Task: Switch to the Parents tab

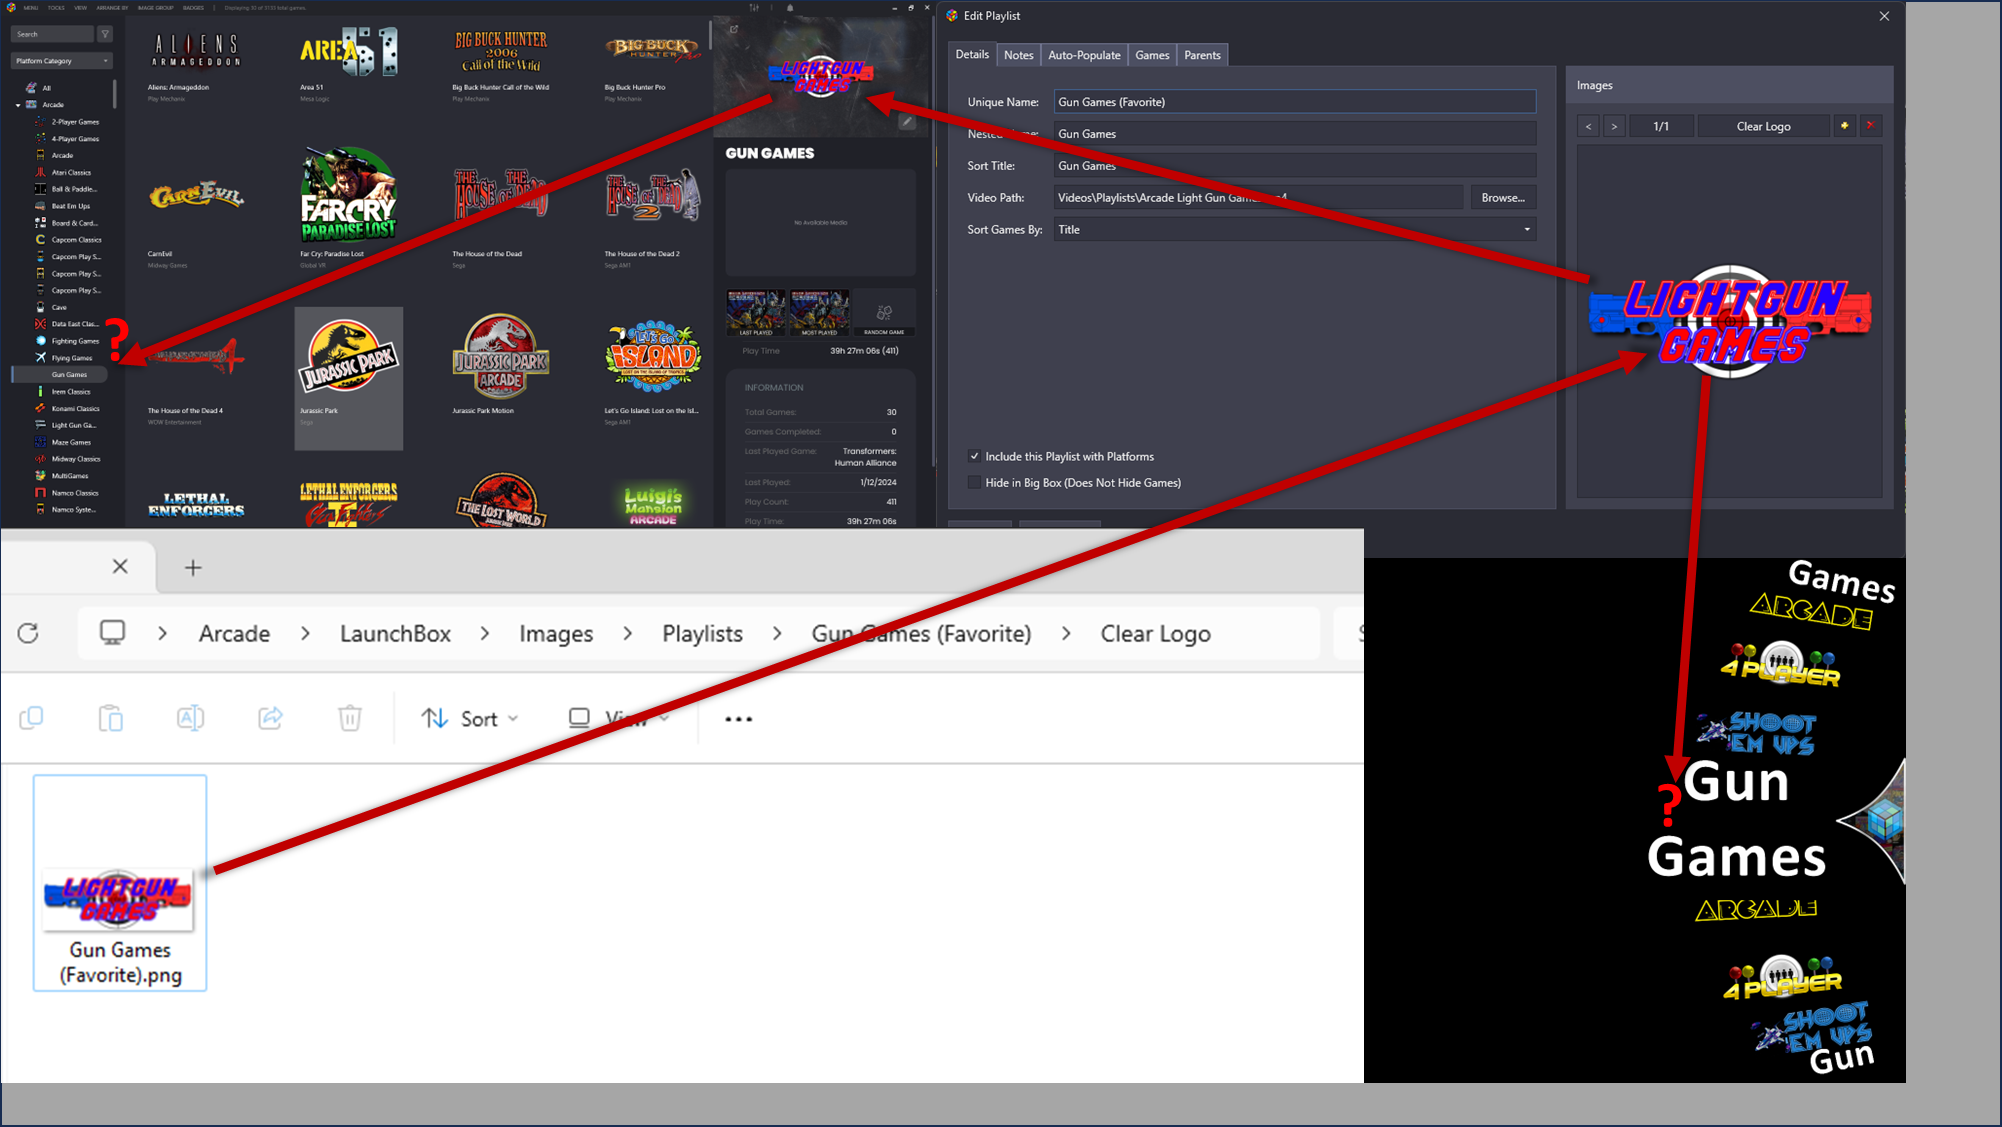Action: [1202, 55]
